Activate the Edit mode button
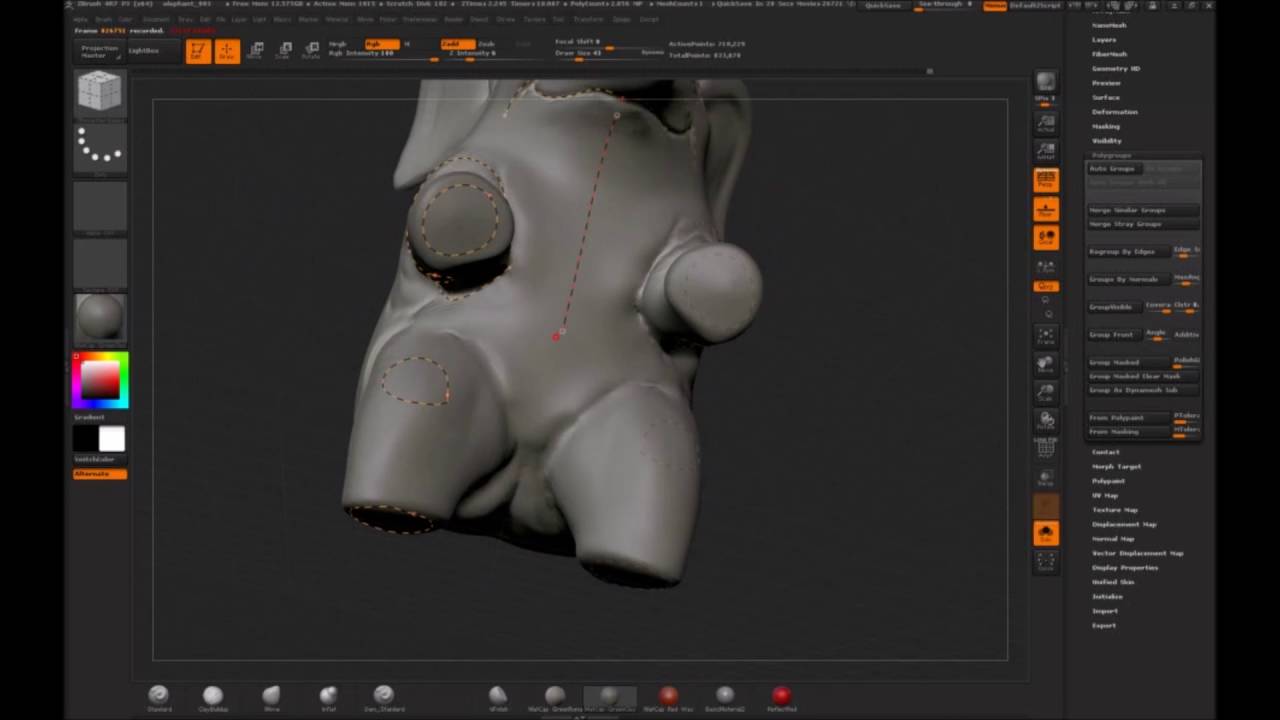The image size is (1280, 720). [x=198, y=51]
